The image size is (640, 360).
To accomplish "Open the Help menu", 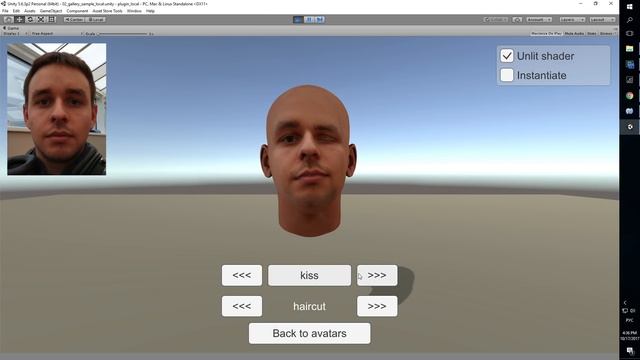I will 150,11.
